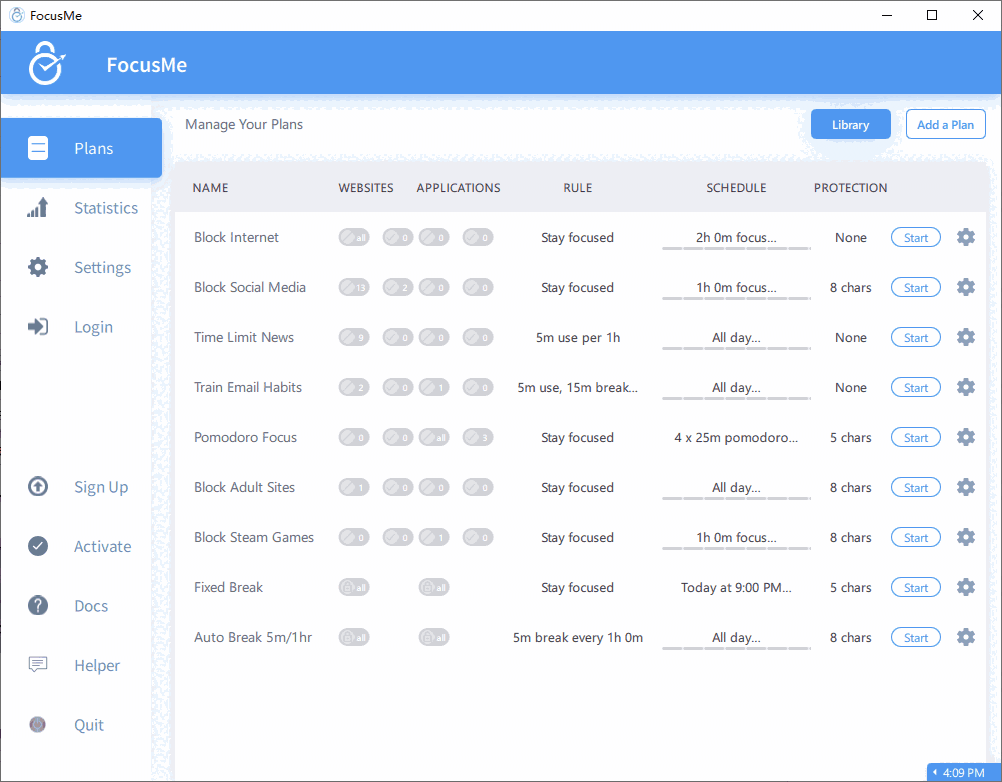Screen dimensions: 1002x782
Task: Open schedule '4 x 25m pomodoro...' field
Action: tap(736, 438)
